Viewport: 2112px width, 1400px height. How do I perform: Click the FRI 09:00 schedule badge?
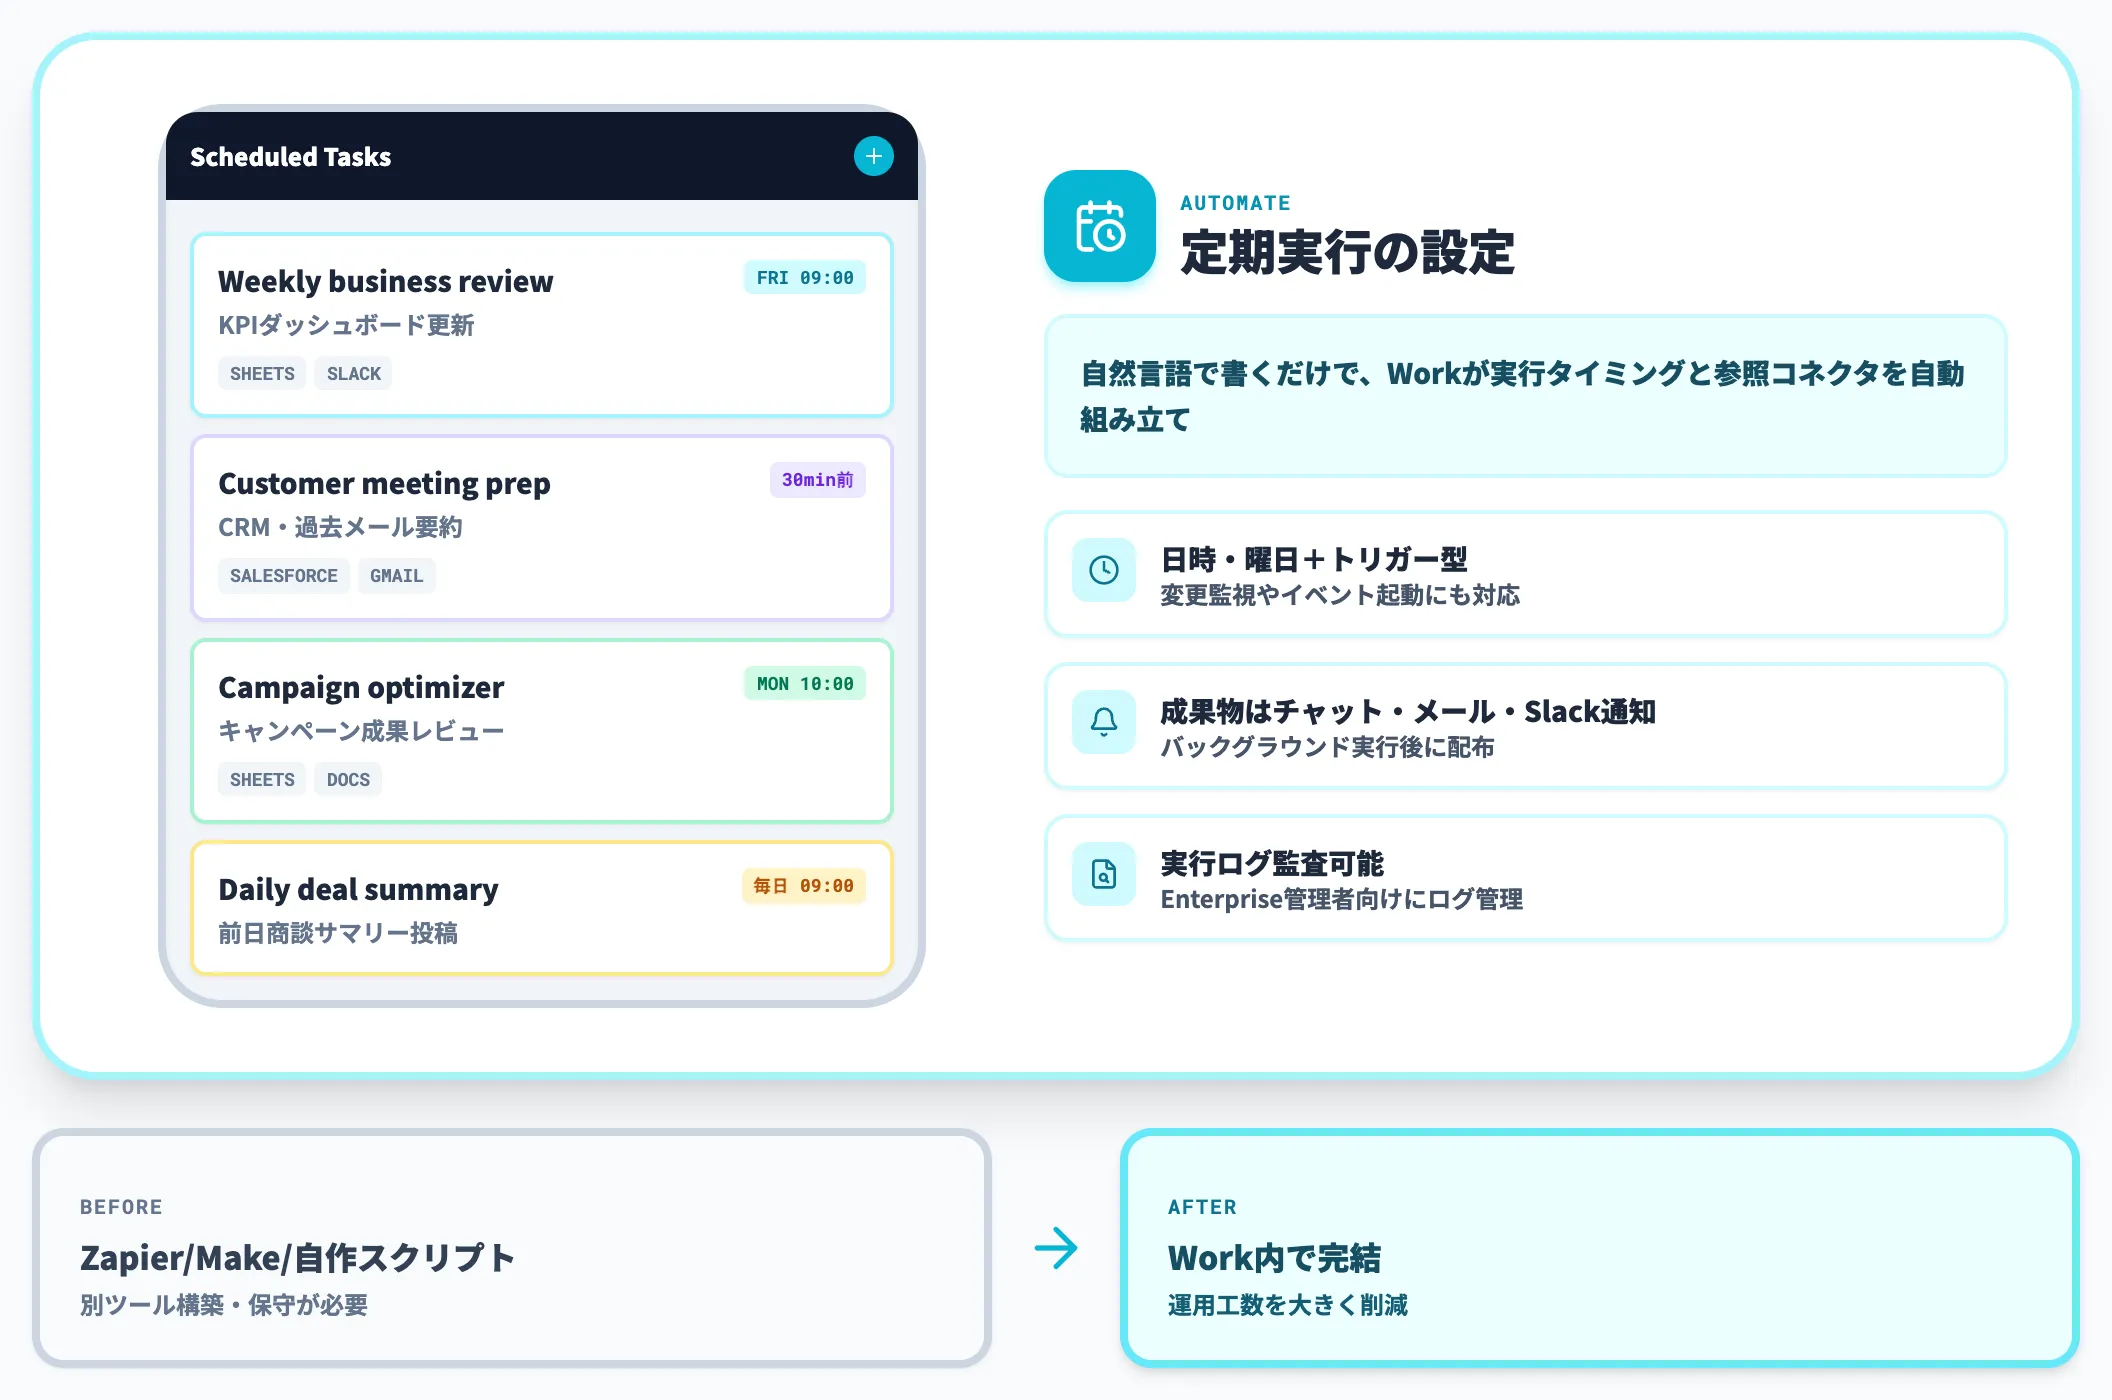(805, 278)
